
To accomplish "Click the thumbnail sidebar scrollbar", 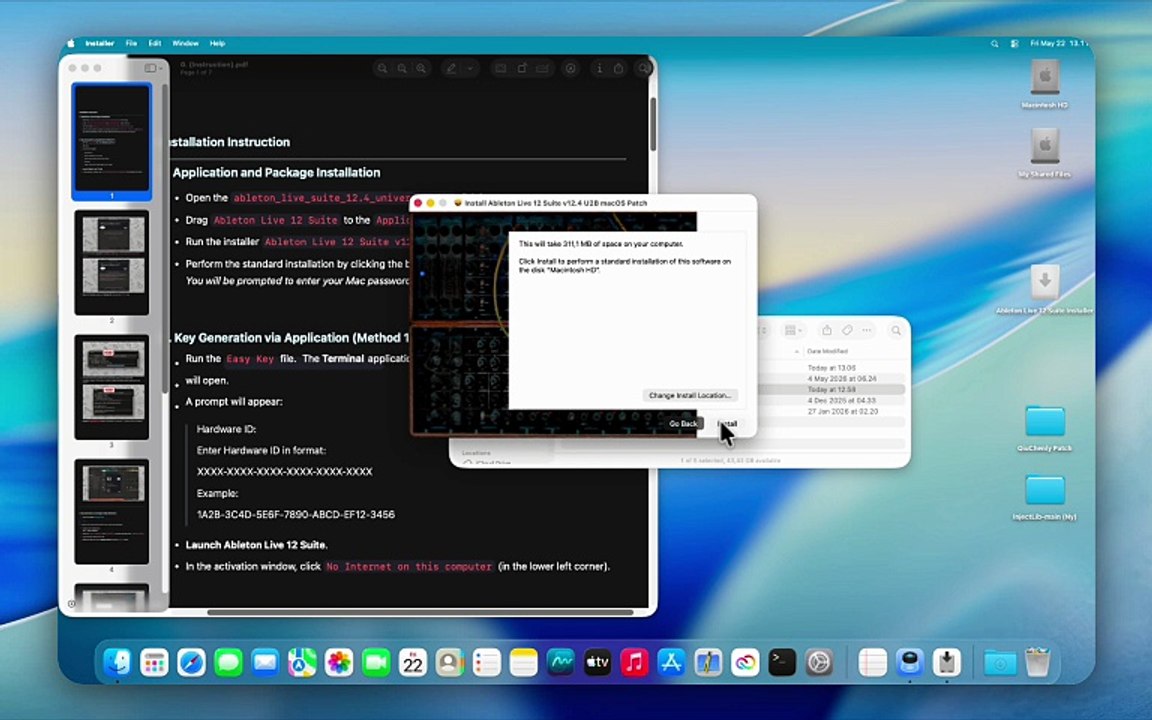I will coord(165,237).
